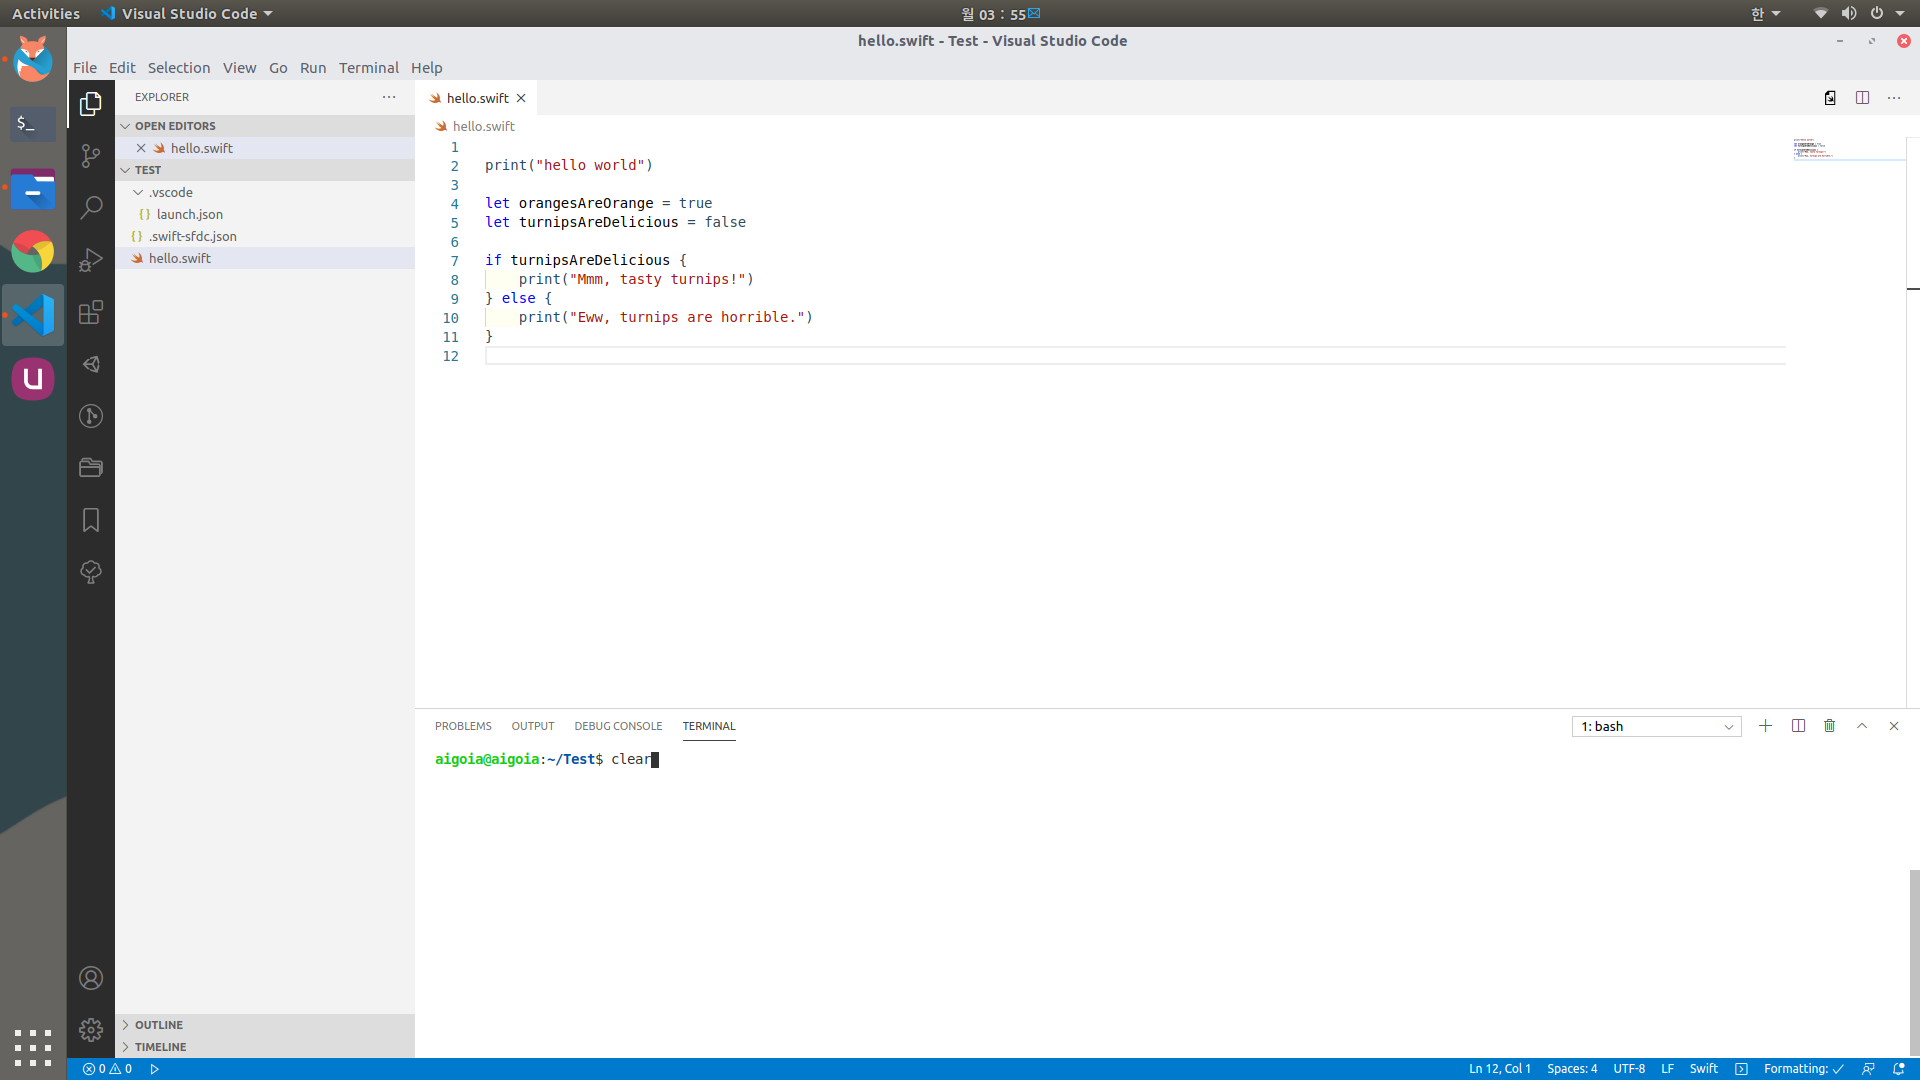Toggle split terminal in panel
1920x1080 pixels.
point(1798,726)
